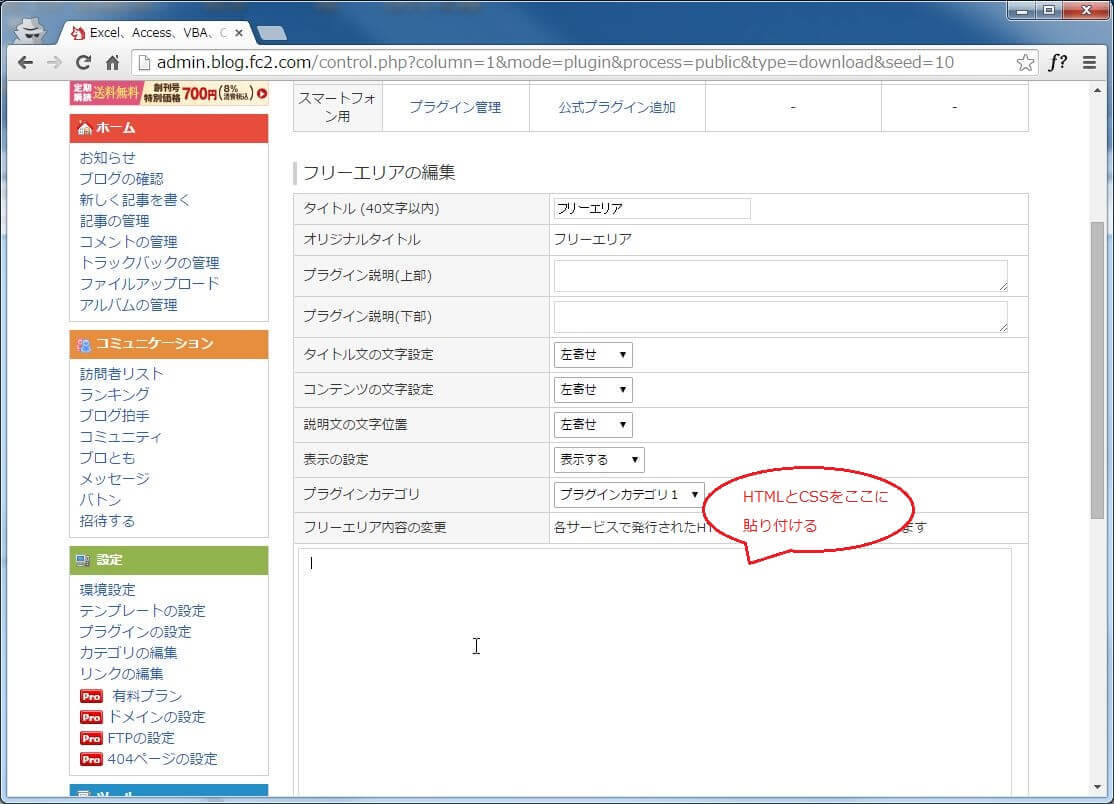Bookmark this page with the star icon
1114x804 pixels.
[1025, 62]
